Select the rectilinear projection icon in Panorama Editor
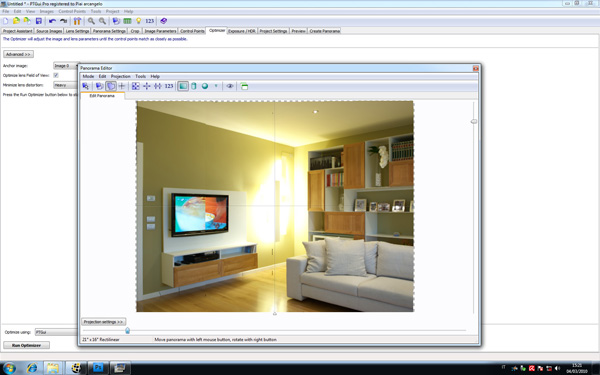The height and width of the screenshot is (375, 600). (183, 86)
